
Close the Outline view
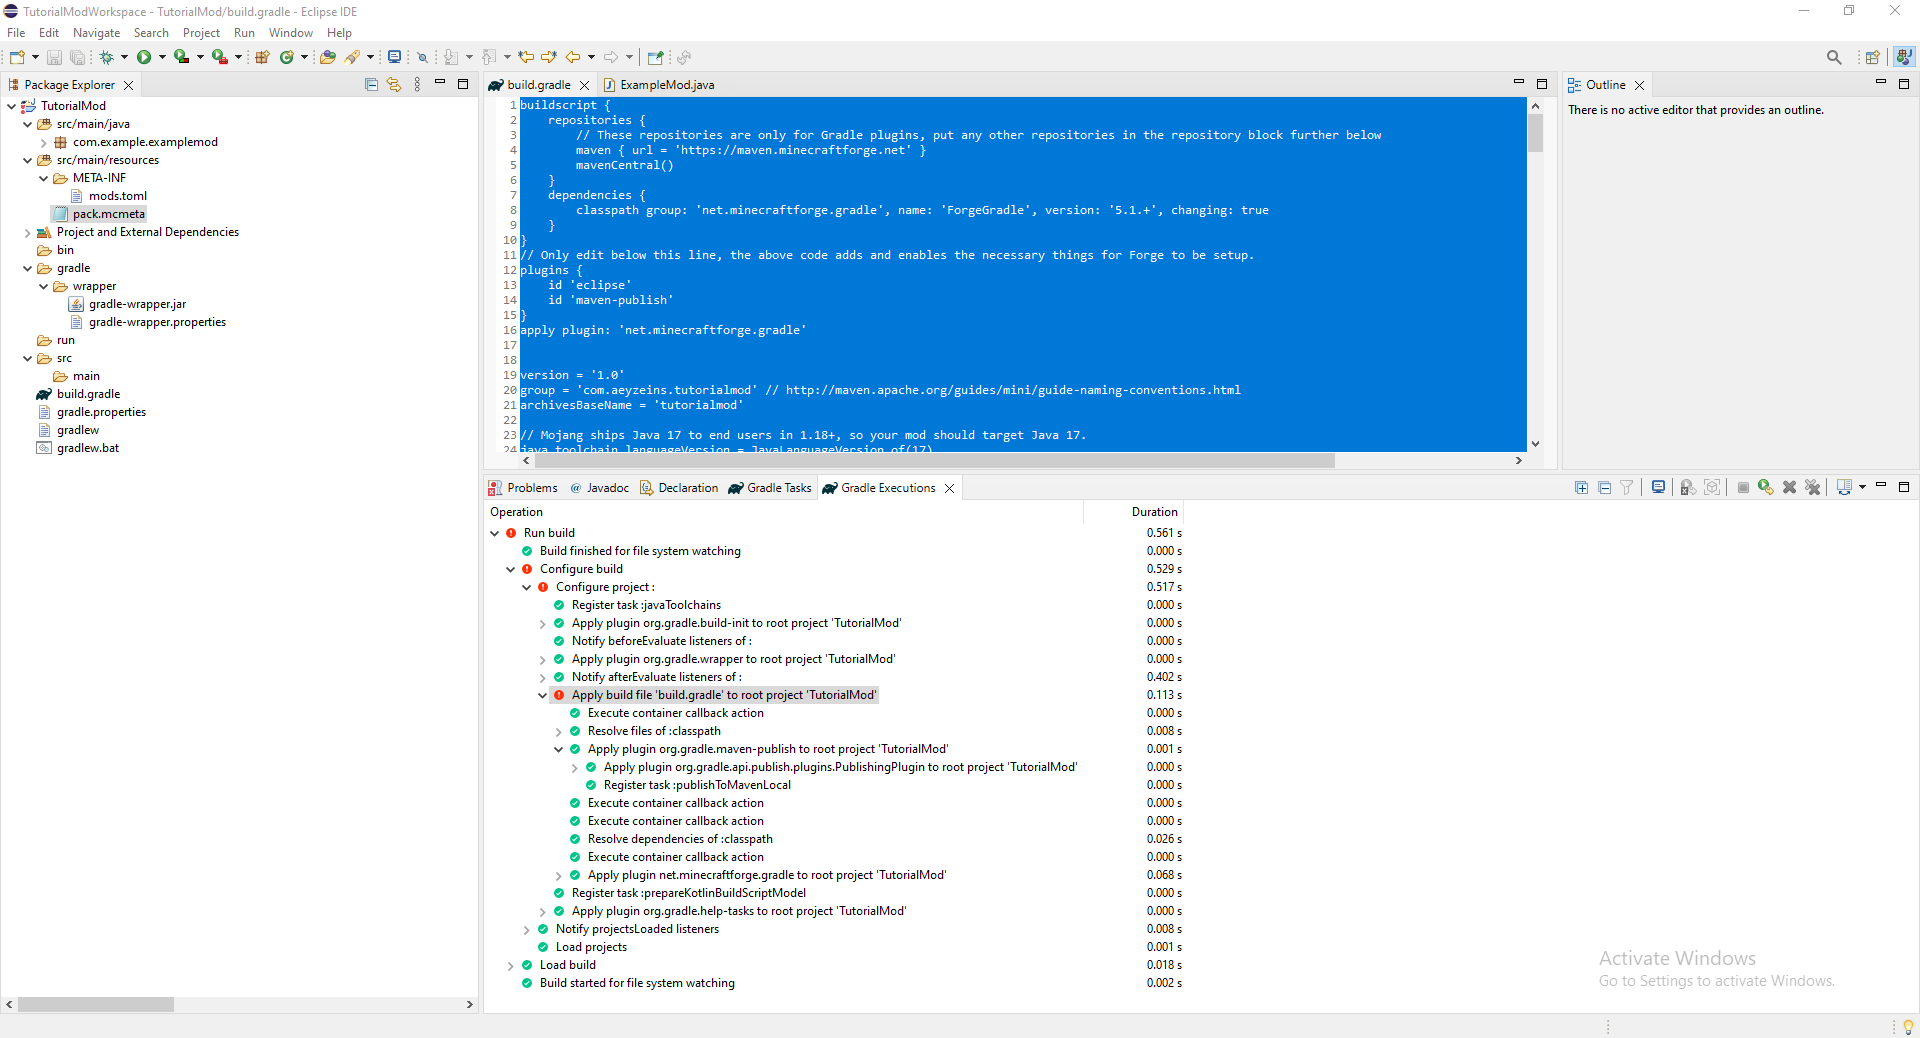click(x=1639, y=85)
